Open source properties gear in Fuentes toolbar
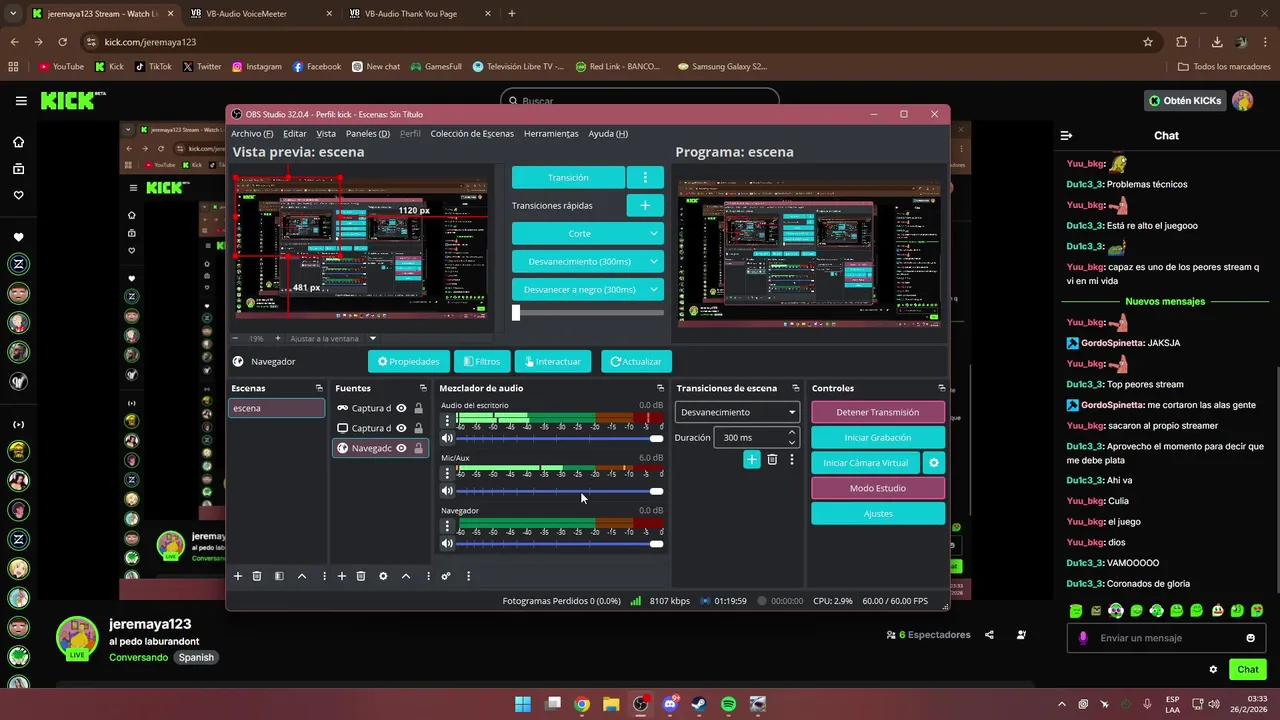 click(x=383, y=576)
